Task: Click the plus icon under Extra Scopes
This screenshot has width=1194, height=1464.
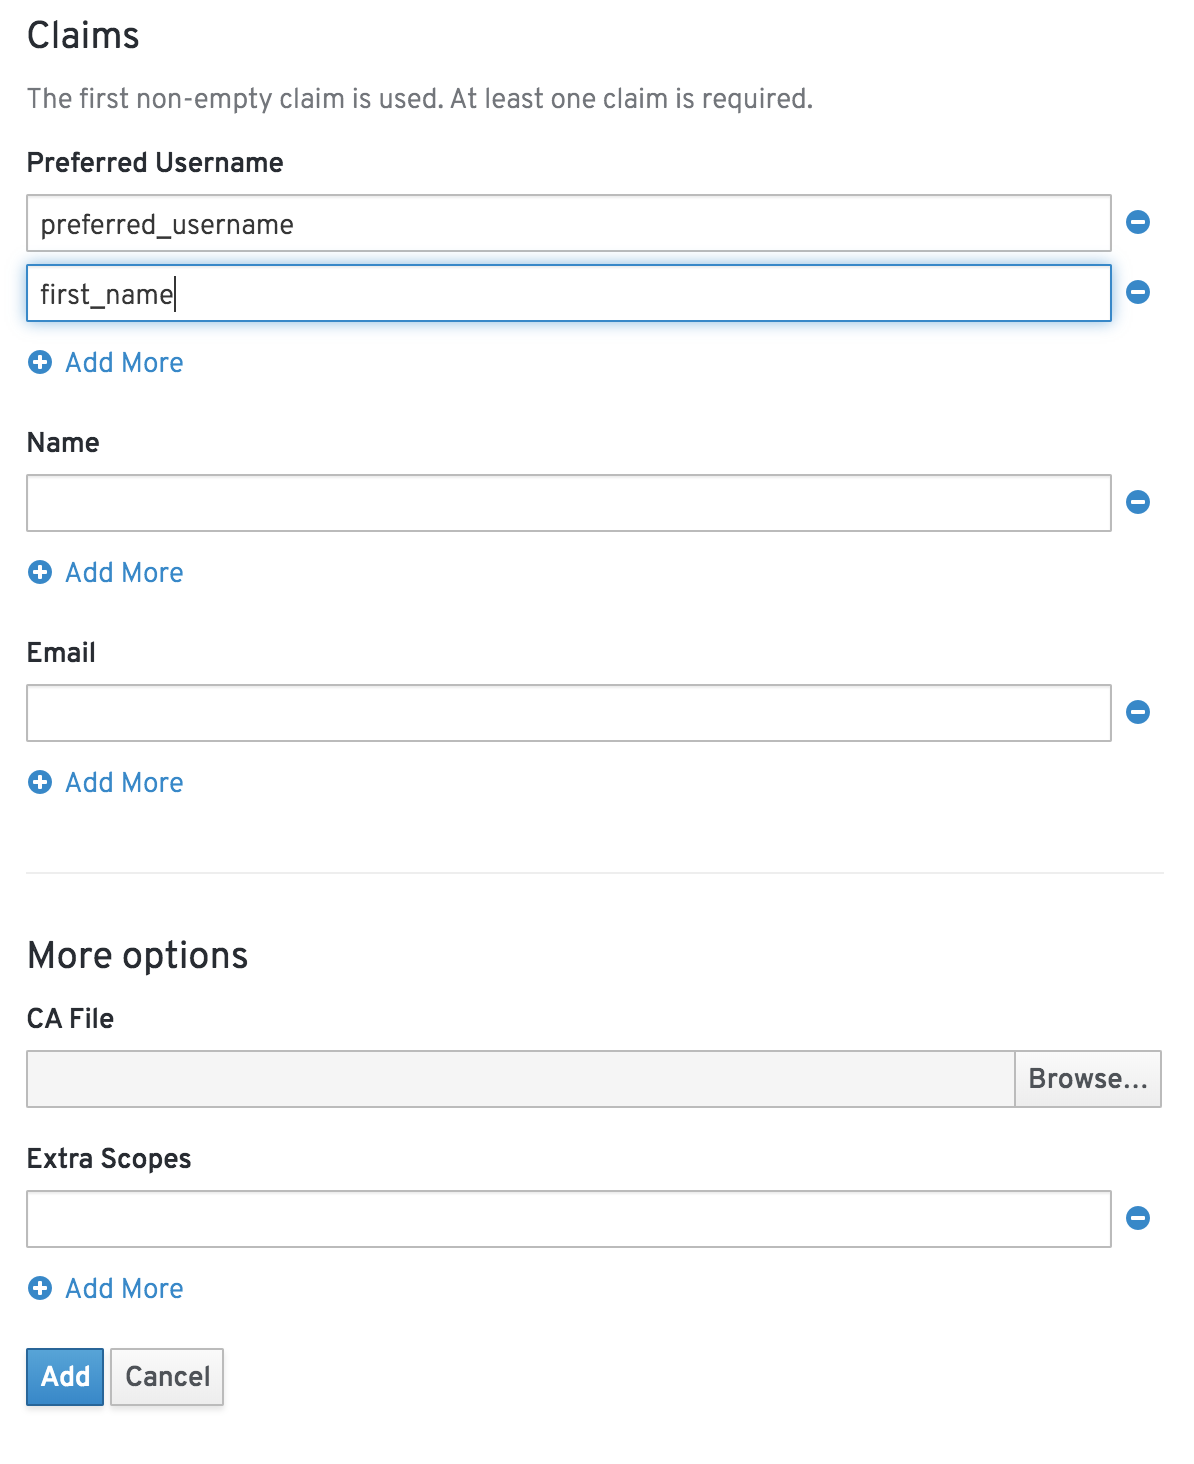Action: click(39, 1288)
